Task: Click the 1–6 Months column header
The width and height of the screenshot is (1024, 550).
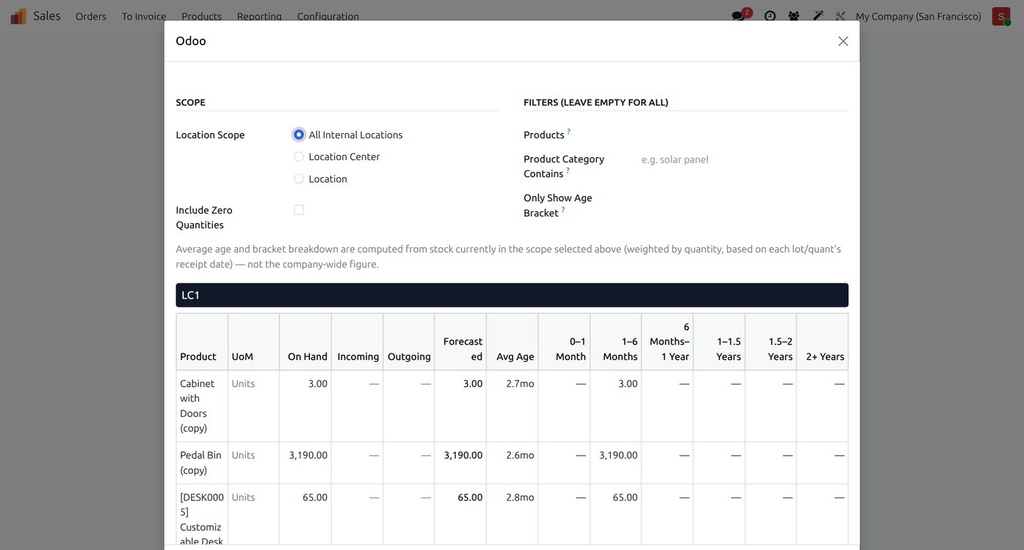Action: [x=616, y=342]
